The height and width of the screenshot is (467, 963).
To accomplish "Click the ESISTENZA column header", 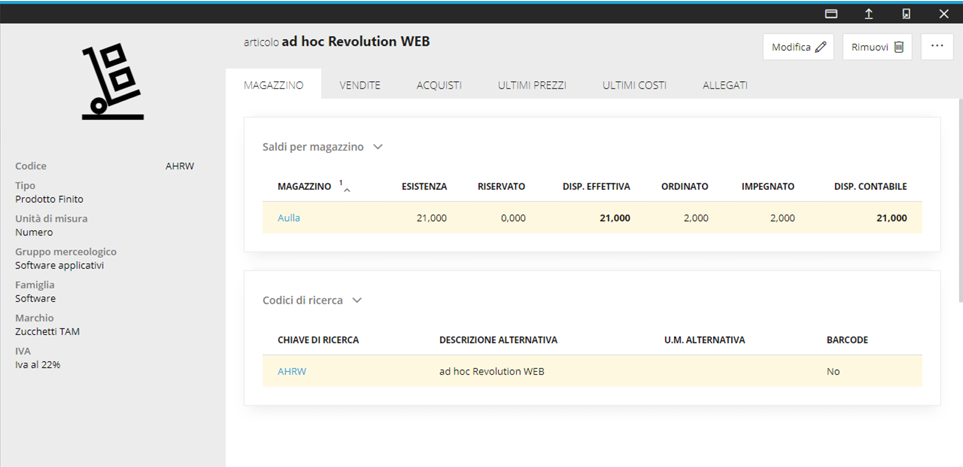I will coord(424,186).
